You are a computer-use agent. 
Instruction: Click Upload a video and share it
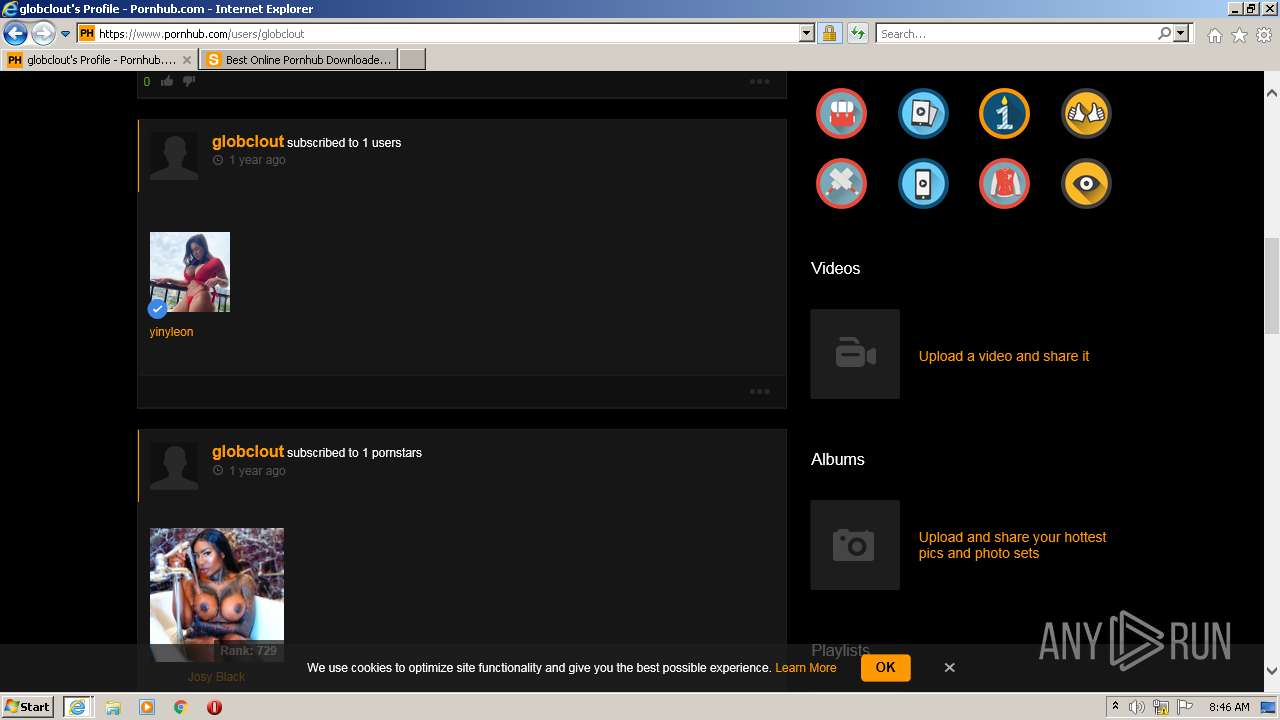pos(1004,356)
